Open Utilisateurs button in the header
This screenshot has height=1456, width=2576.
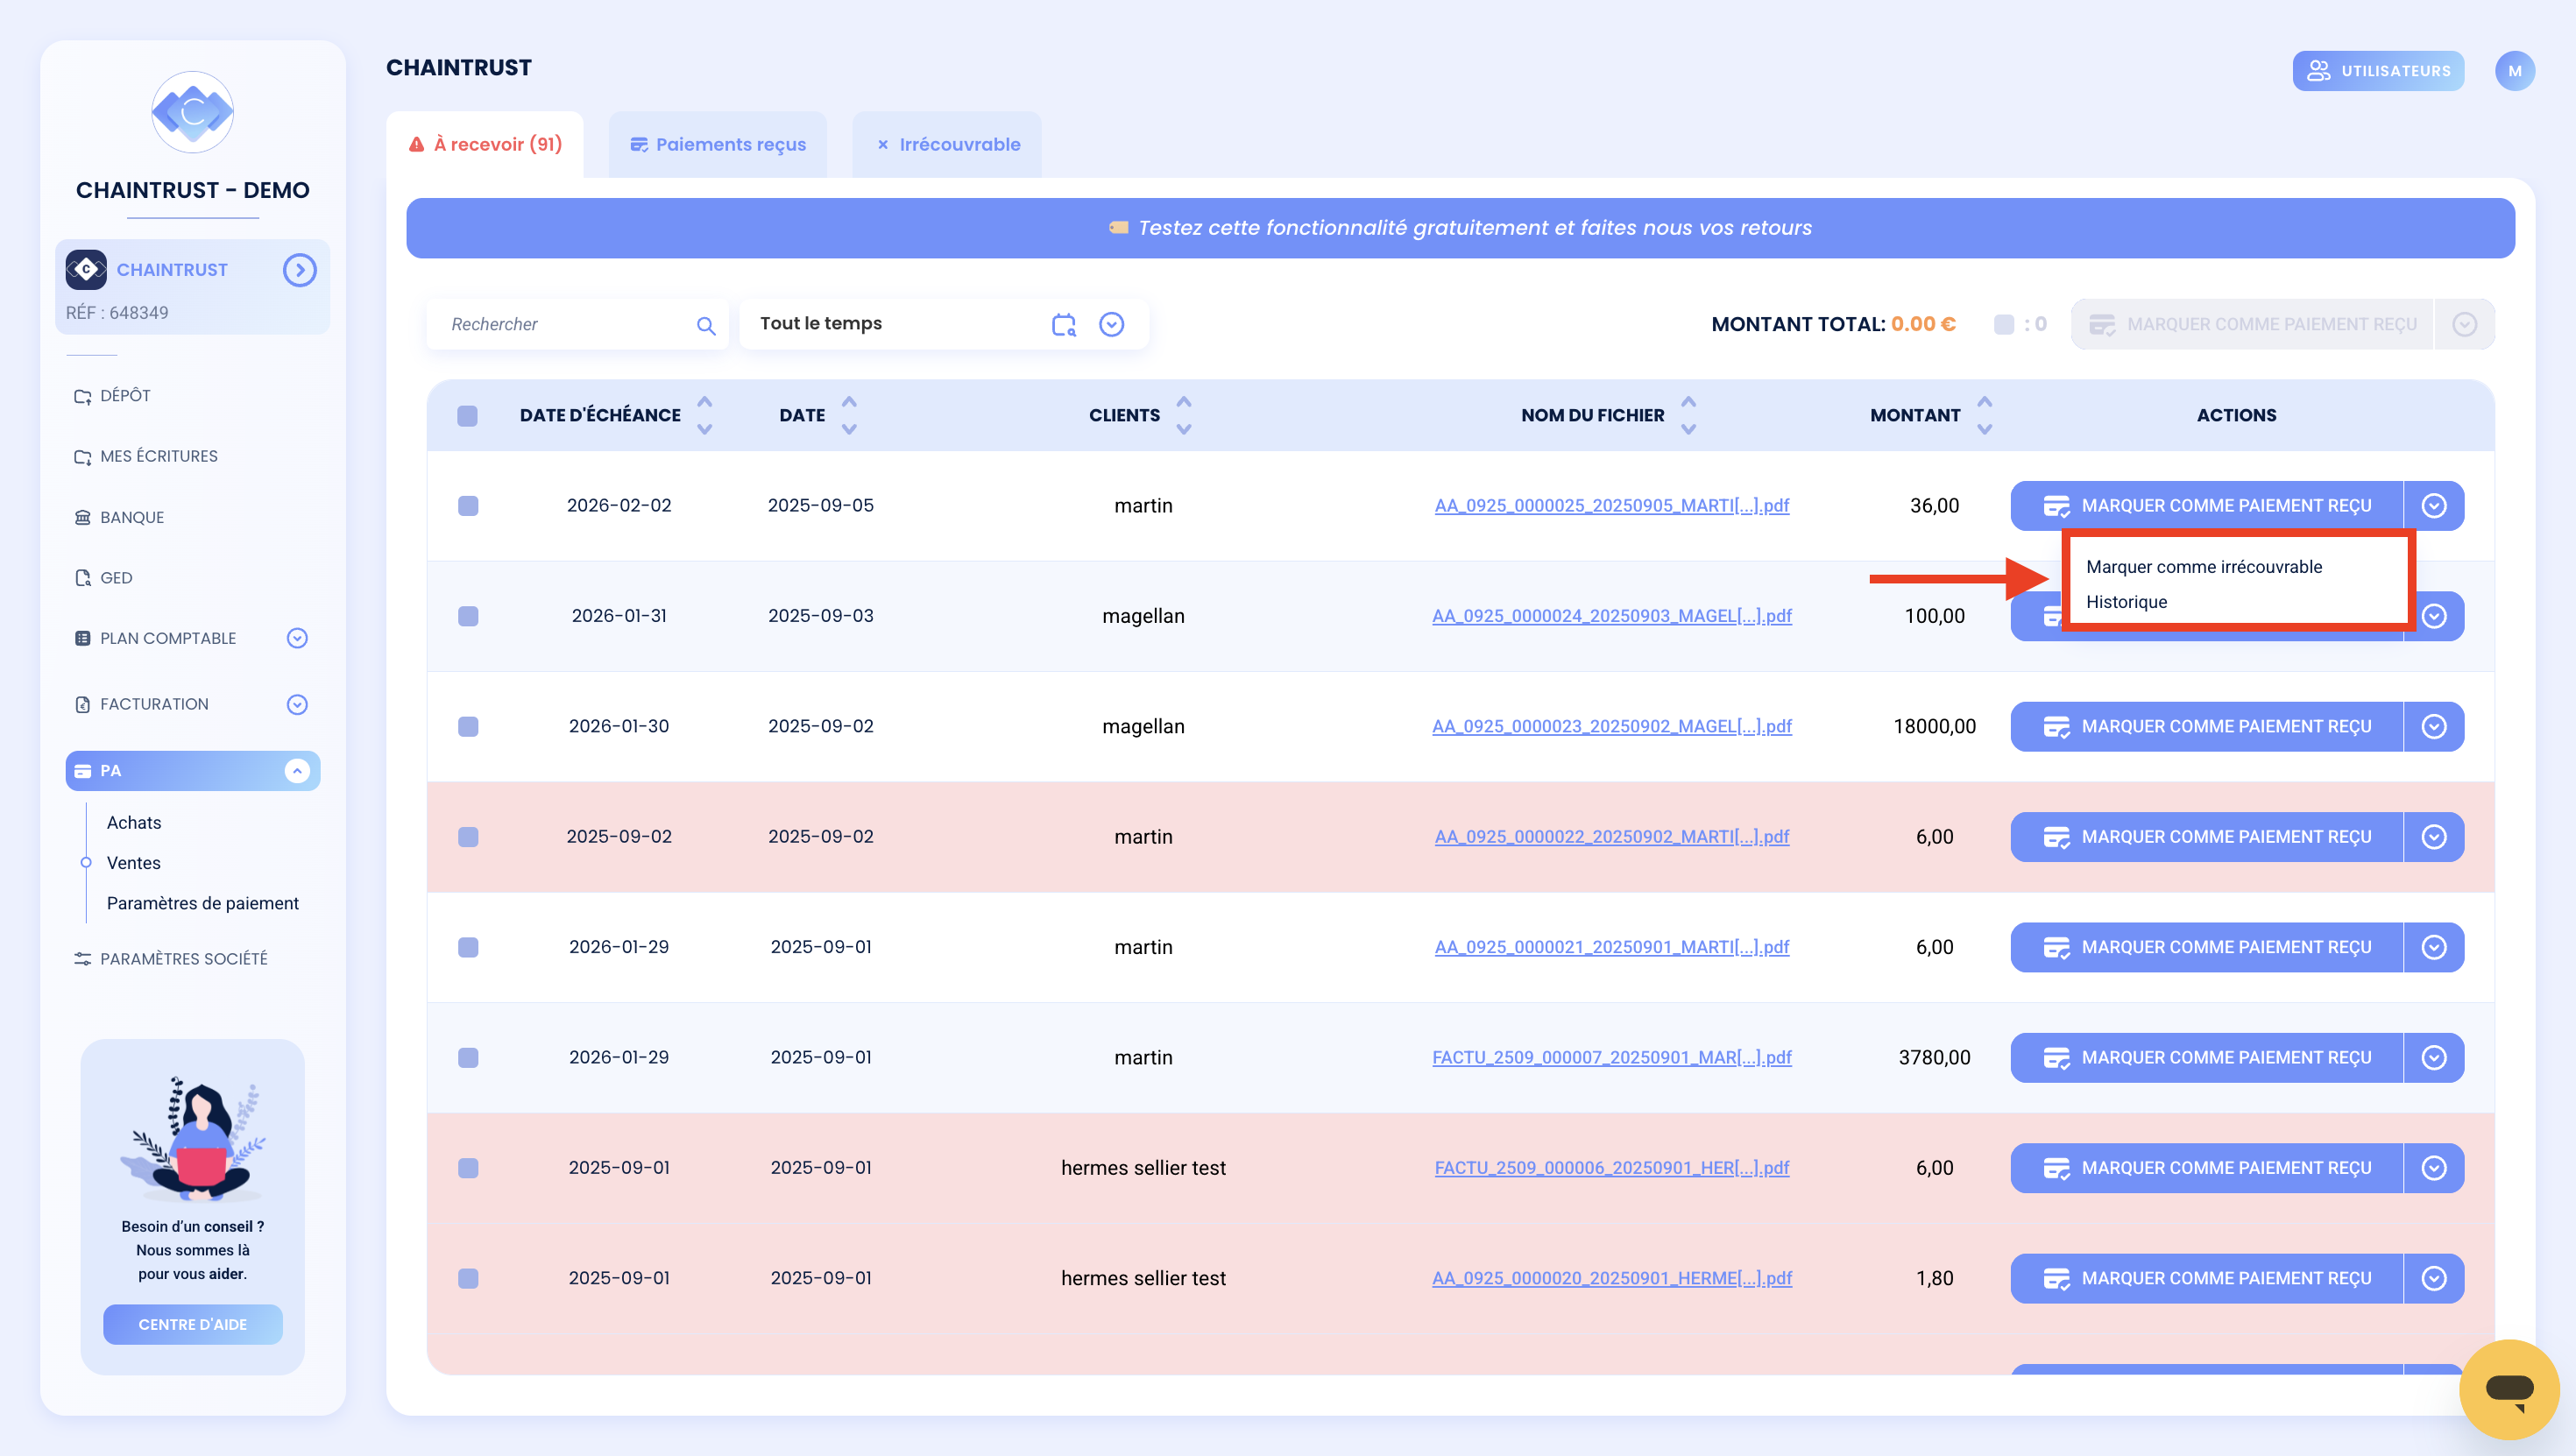2377,71
